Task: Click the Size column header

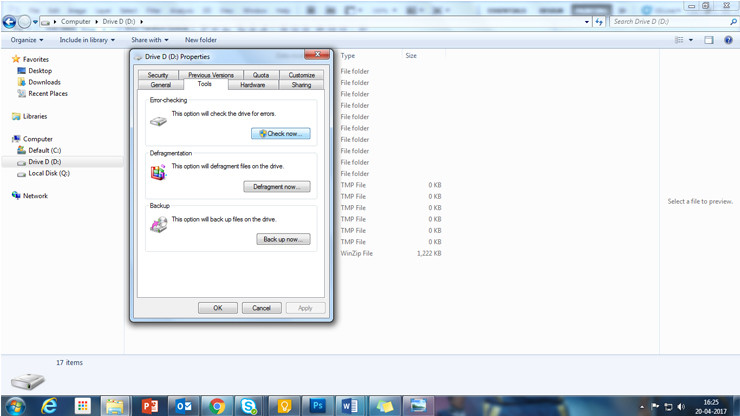Action: [411, 56]
